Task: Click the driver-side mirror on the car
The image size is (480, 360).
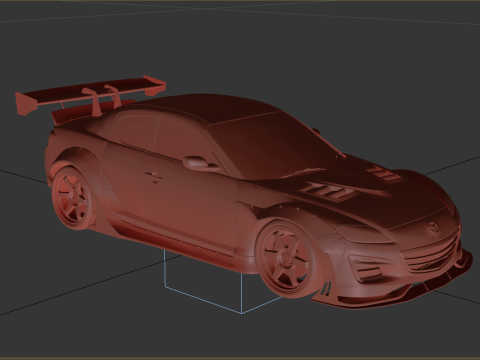Action: click(x=200, y=163)
